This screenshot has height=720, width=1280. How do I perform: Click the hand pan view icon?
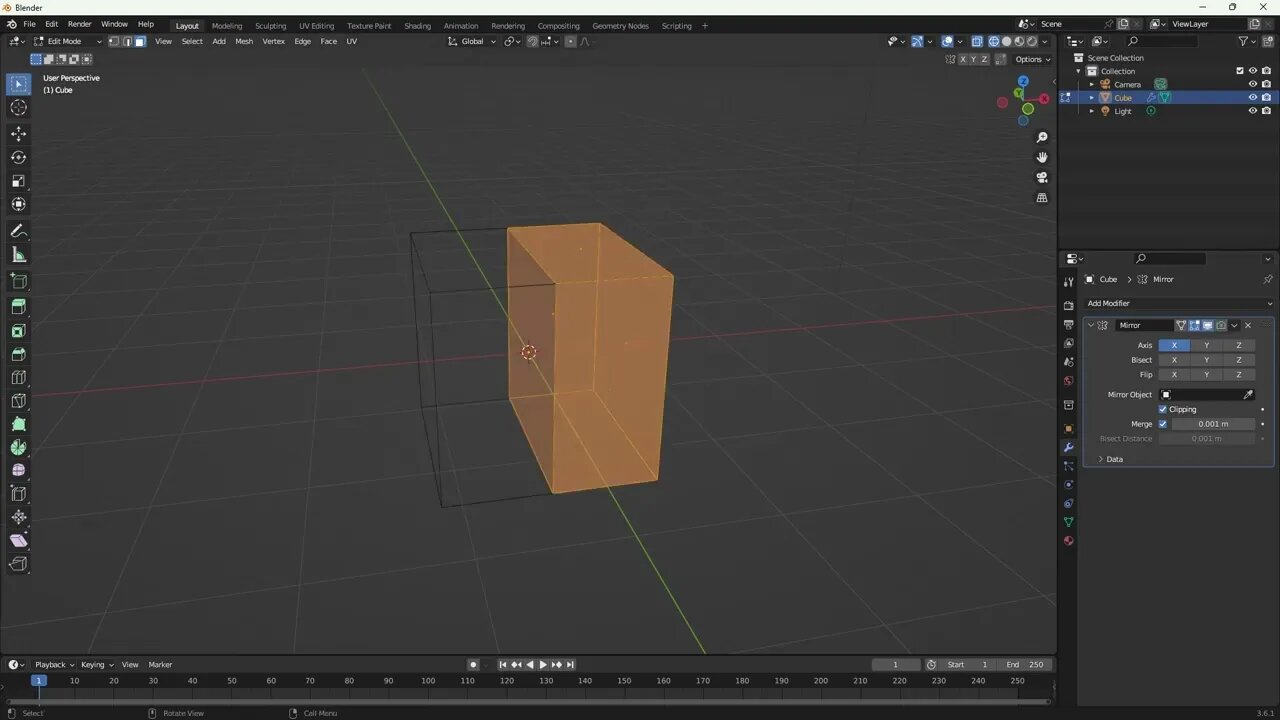[x=1042, y=157]
